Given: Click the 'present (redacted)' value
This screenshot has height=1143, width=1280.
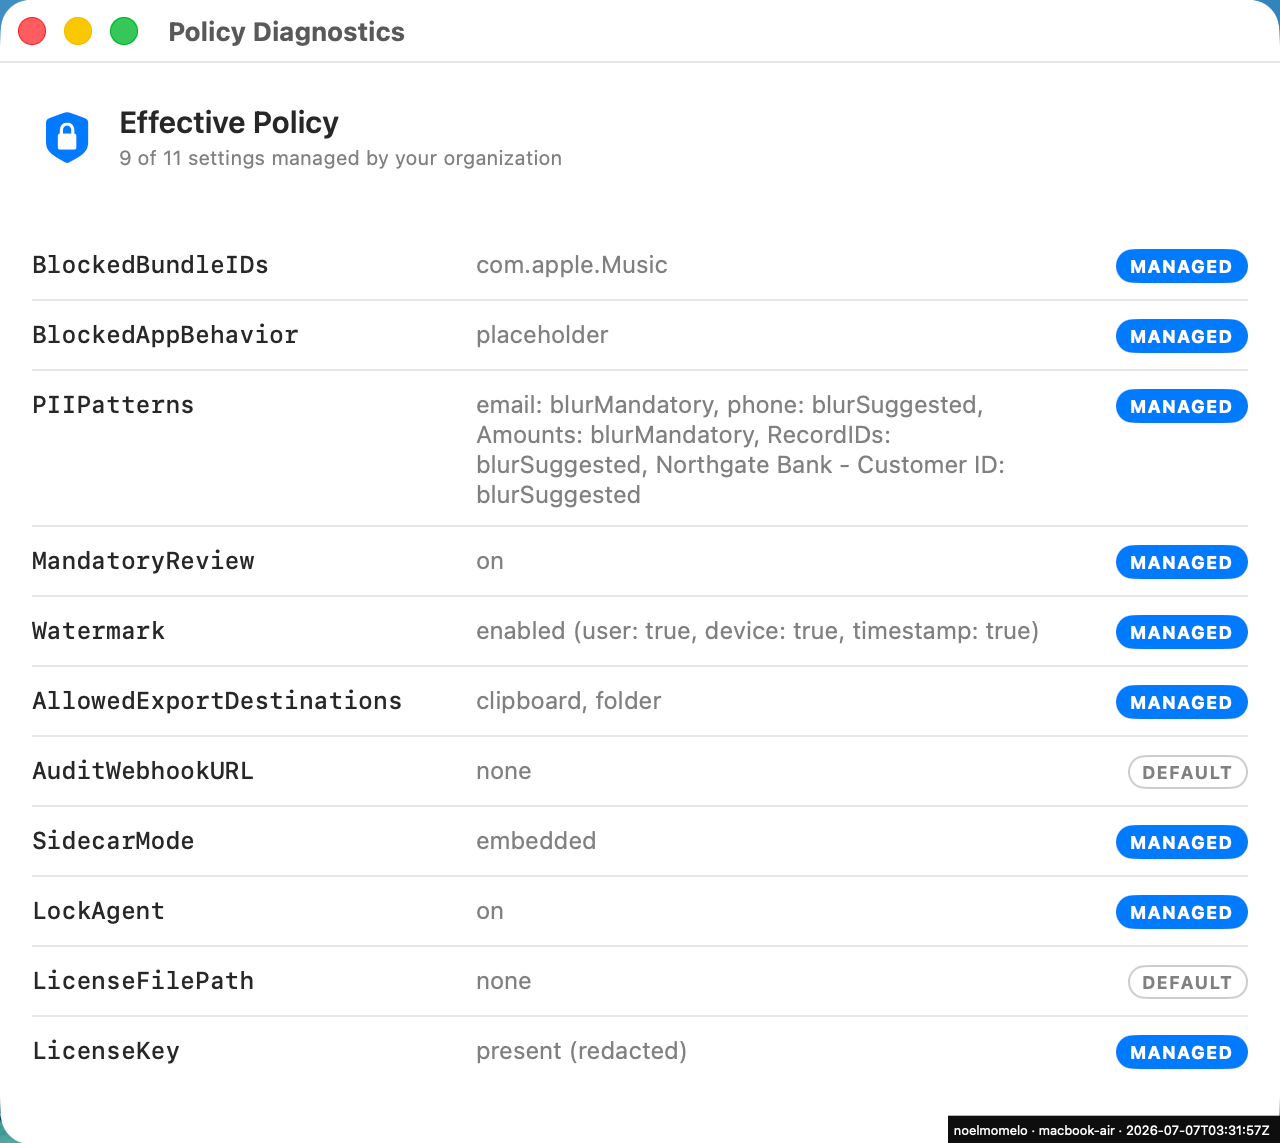Looking at the screenshot, I should (581, 1051).
